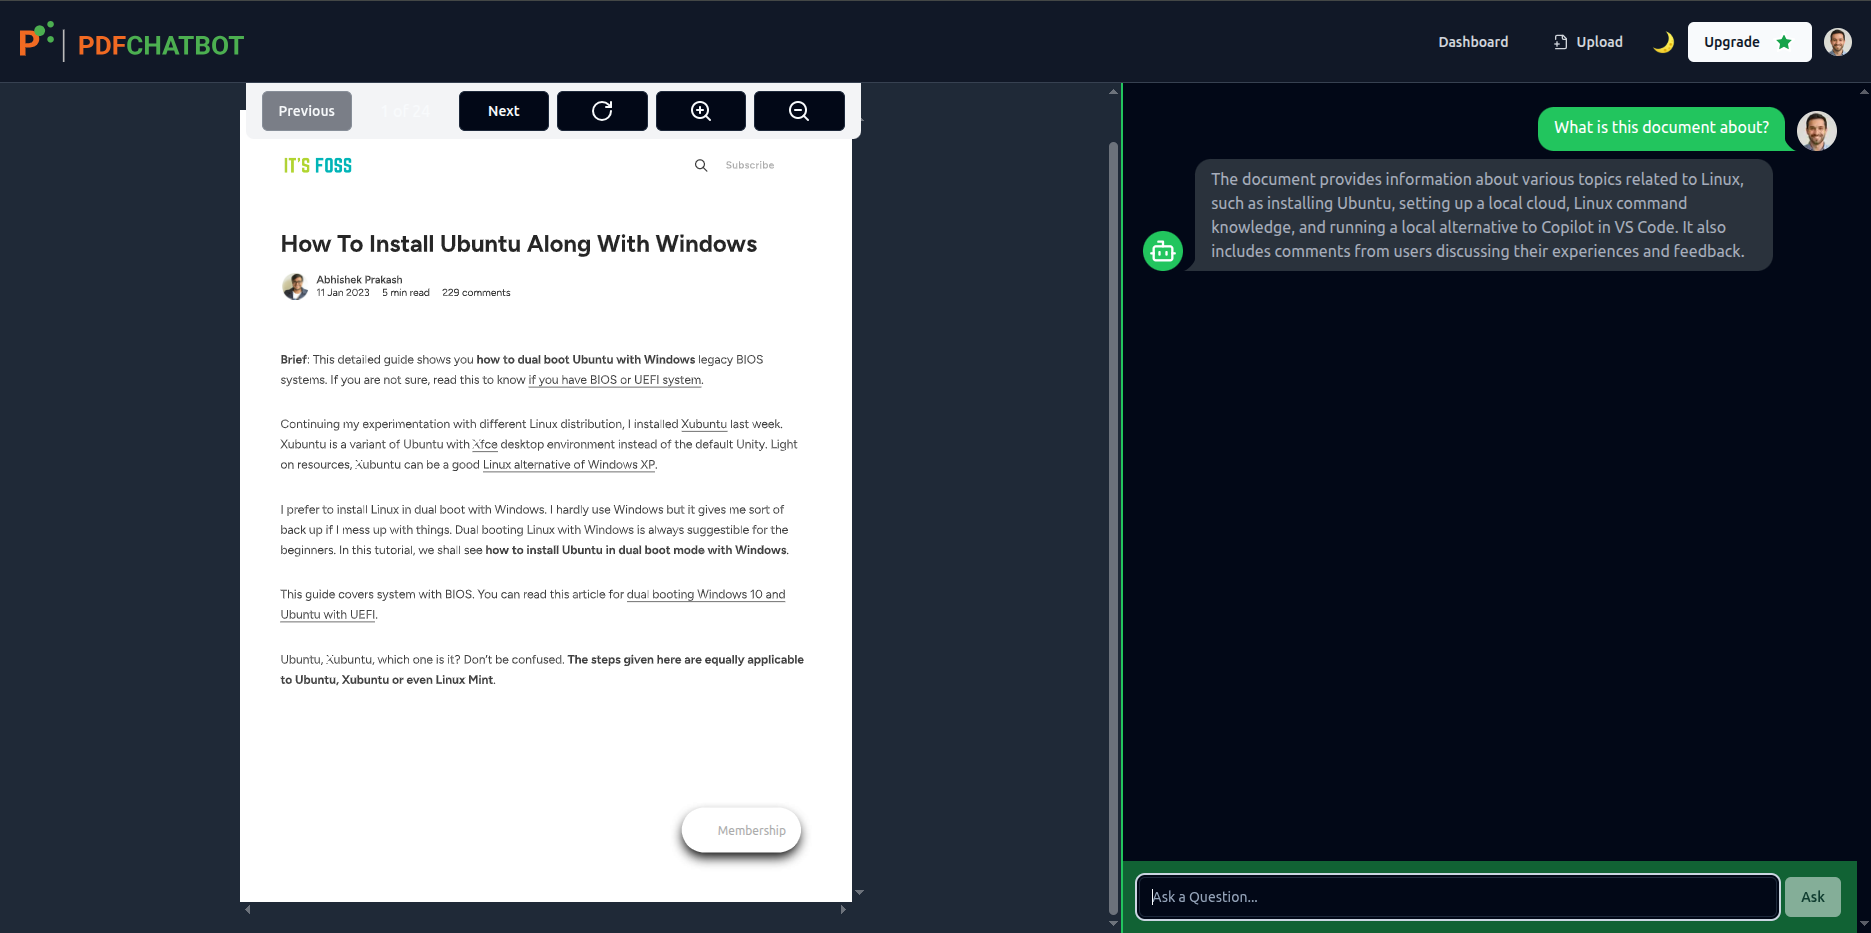The width and height of the screenshot is (1871, 933).
Task: Click the 'What is this document about?' bubble
Action: coord(1661,128)
